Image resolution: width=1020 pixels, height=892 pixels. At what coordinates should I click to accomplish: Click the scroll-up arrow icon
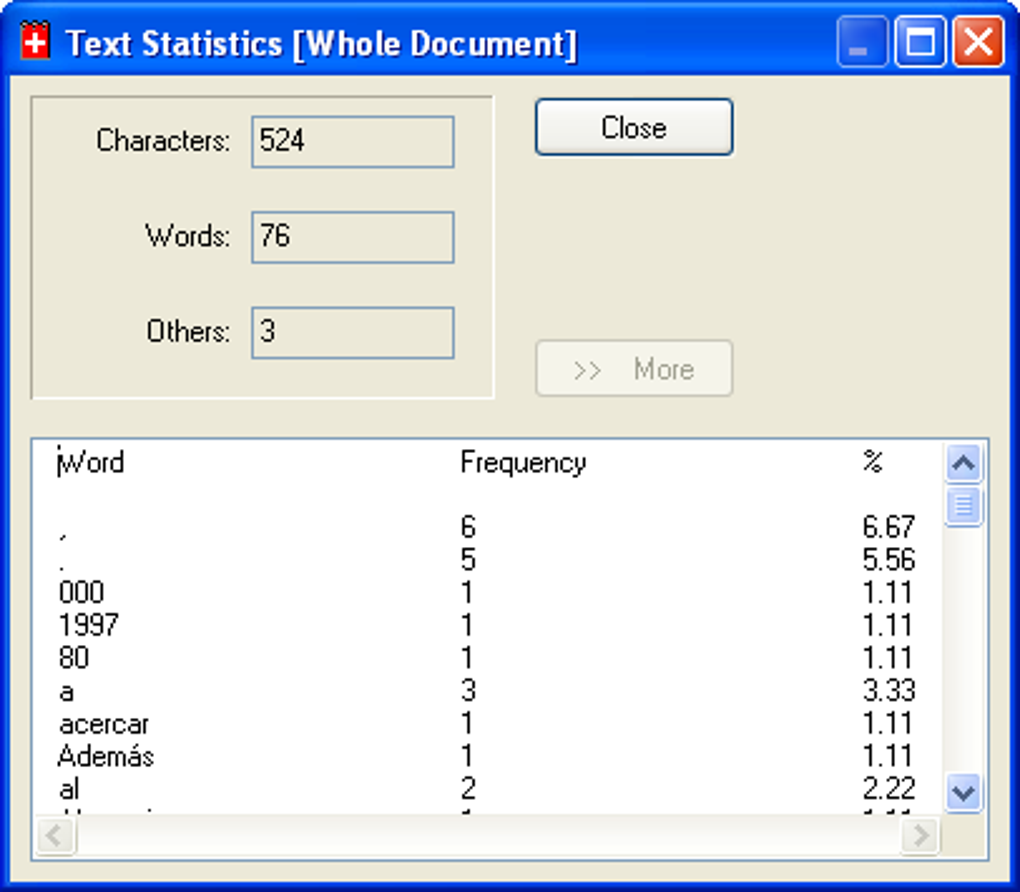point(963,462)
